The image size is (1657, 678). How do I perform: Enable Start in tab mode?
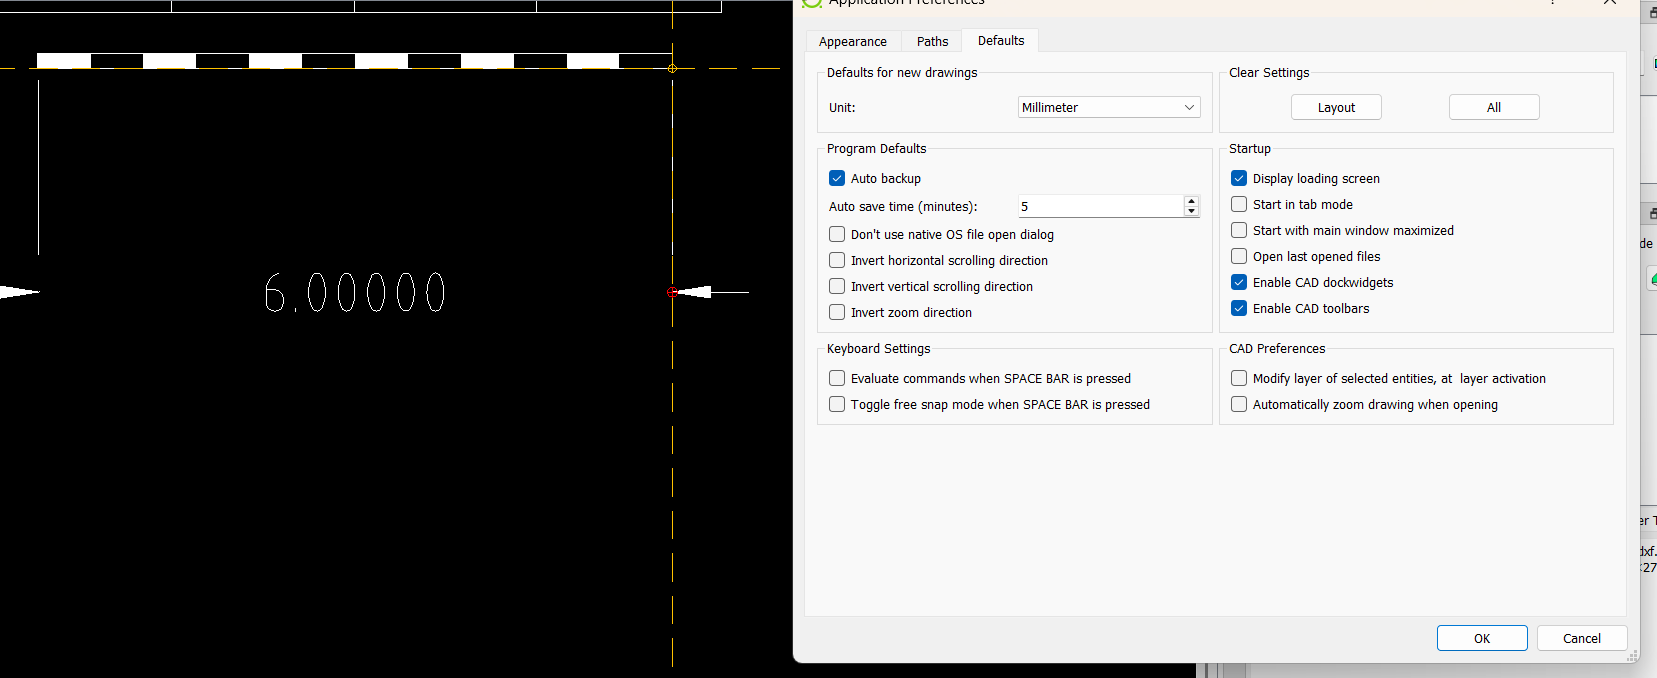pyautogui.click(x=1239, y=204)
